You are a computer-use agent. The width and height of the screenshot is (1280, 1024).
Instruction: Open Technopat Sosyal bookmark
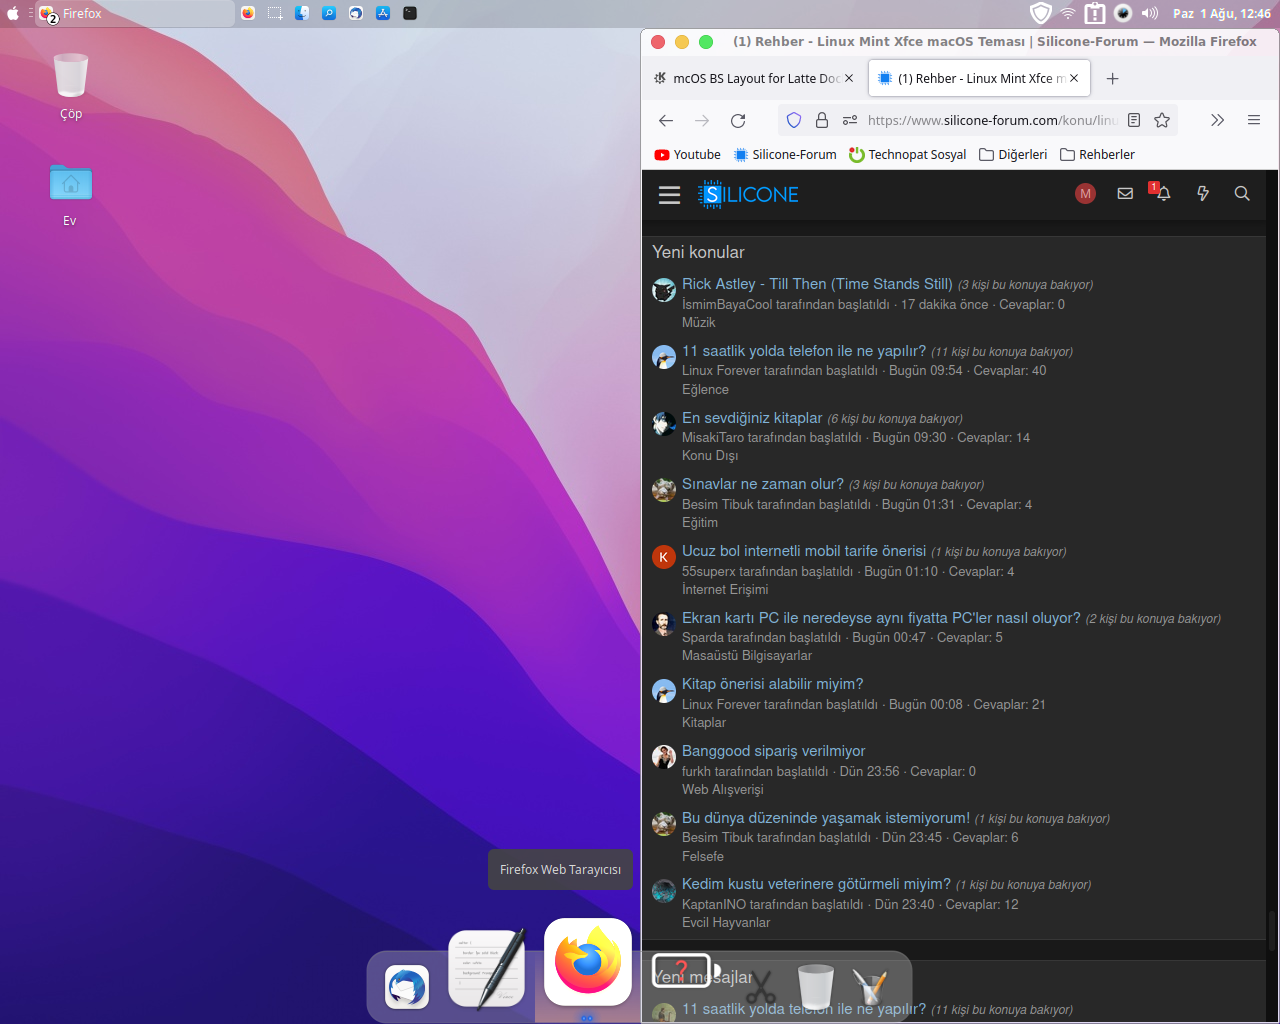(907, 154)
